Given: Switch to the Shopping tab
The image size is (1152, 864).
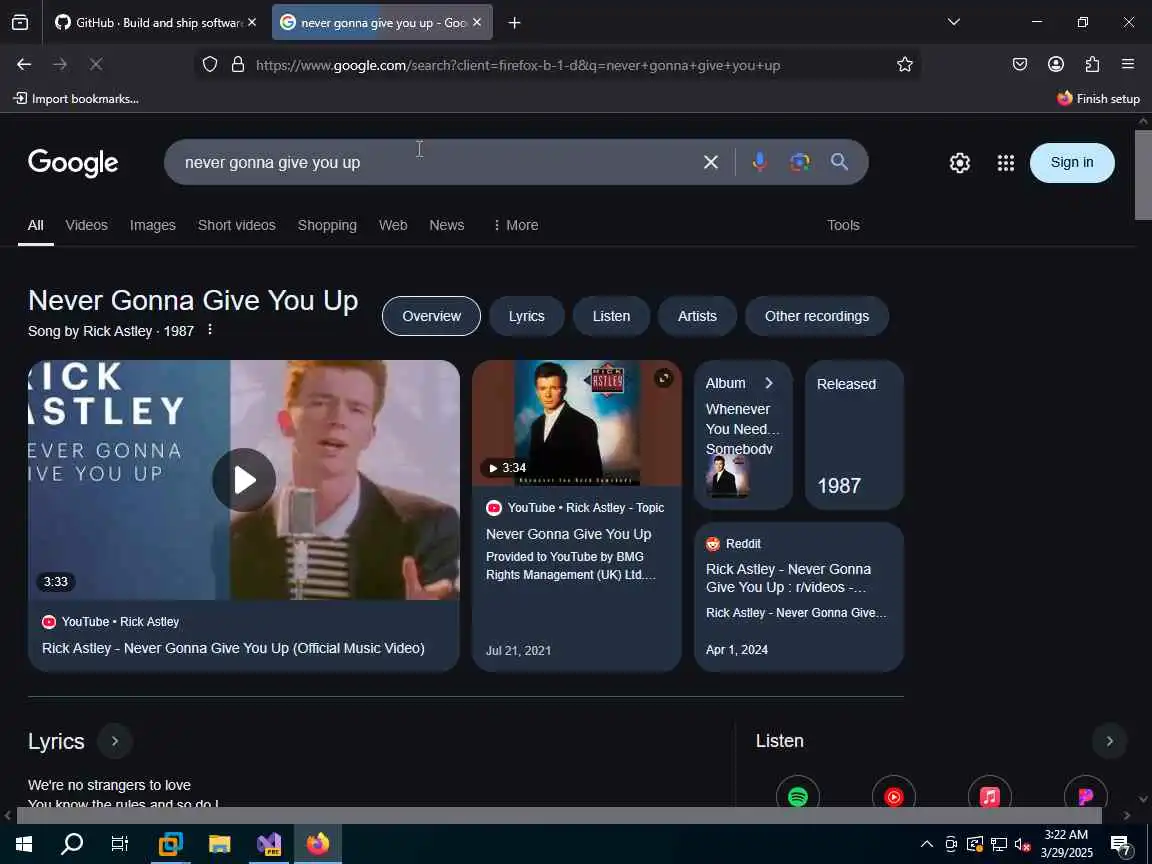Looking at the screenshot, I should click(327, 225).
